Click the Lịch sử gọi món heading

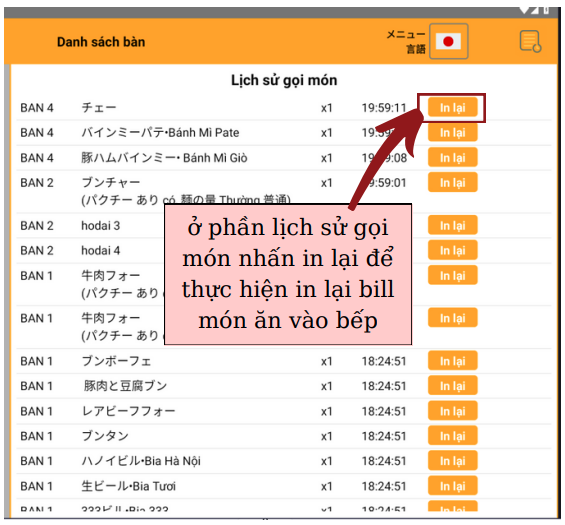[284, 80]
